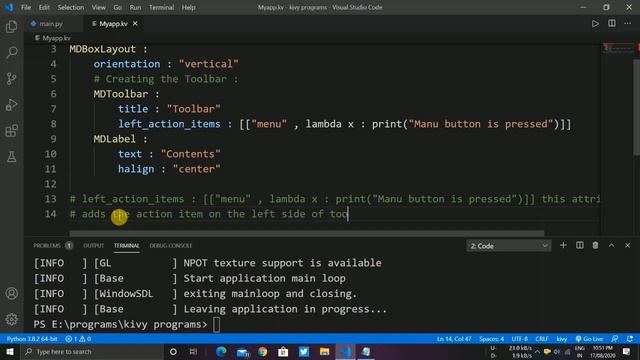This screenshot has width=640, height=360.
Task: Open the Run menu
Action: [x=135, y=7]
